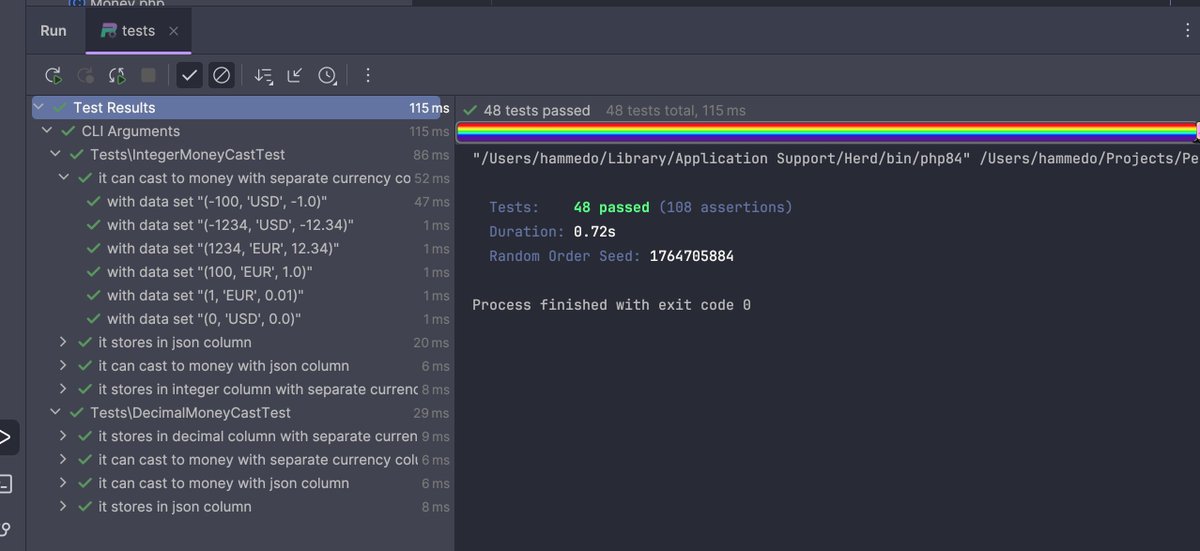The width and height of the screenshot is (1200, 551).
Task: Collapse the CLI Arguments node
Action: pyautogui.click(x=47, y=131)
